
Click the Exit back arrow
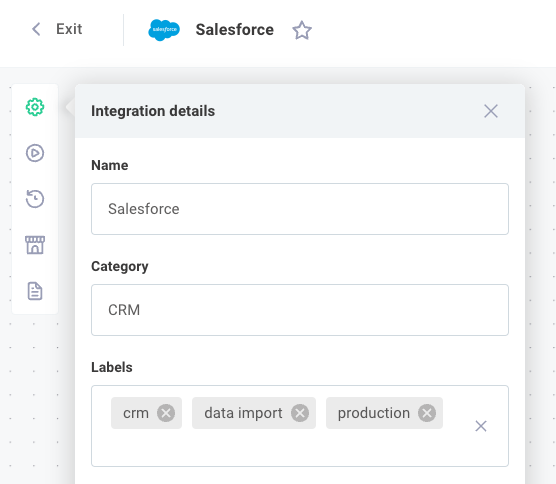pyautogui.click(x=36, y=29)
